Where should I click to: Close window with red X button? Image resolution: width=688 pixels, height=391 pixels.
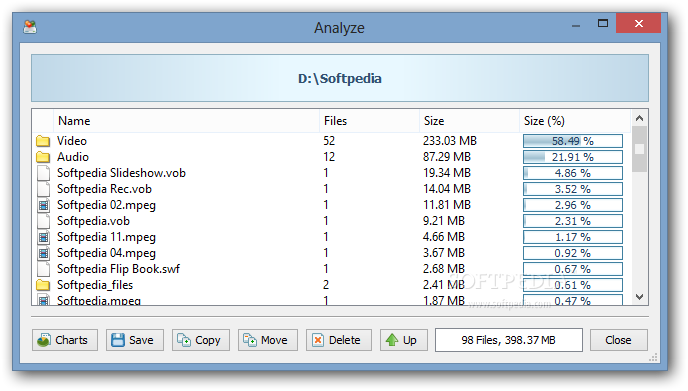click(x=638, y=23)
